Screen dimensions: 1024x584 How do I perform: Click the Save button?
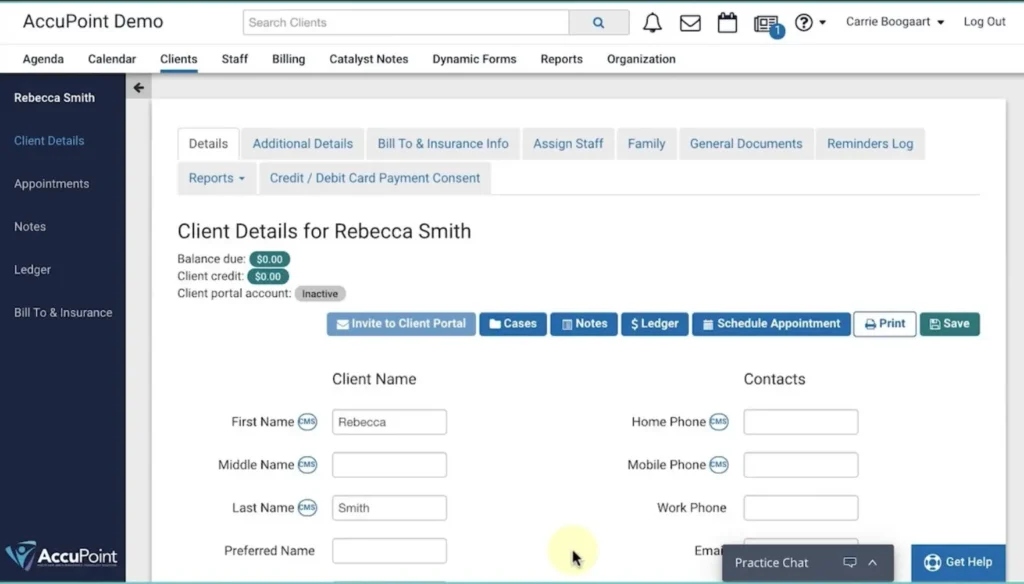[949, 323]
